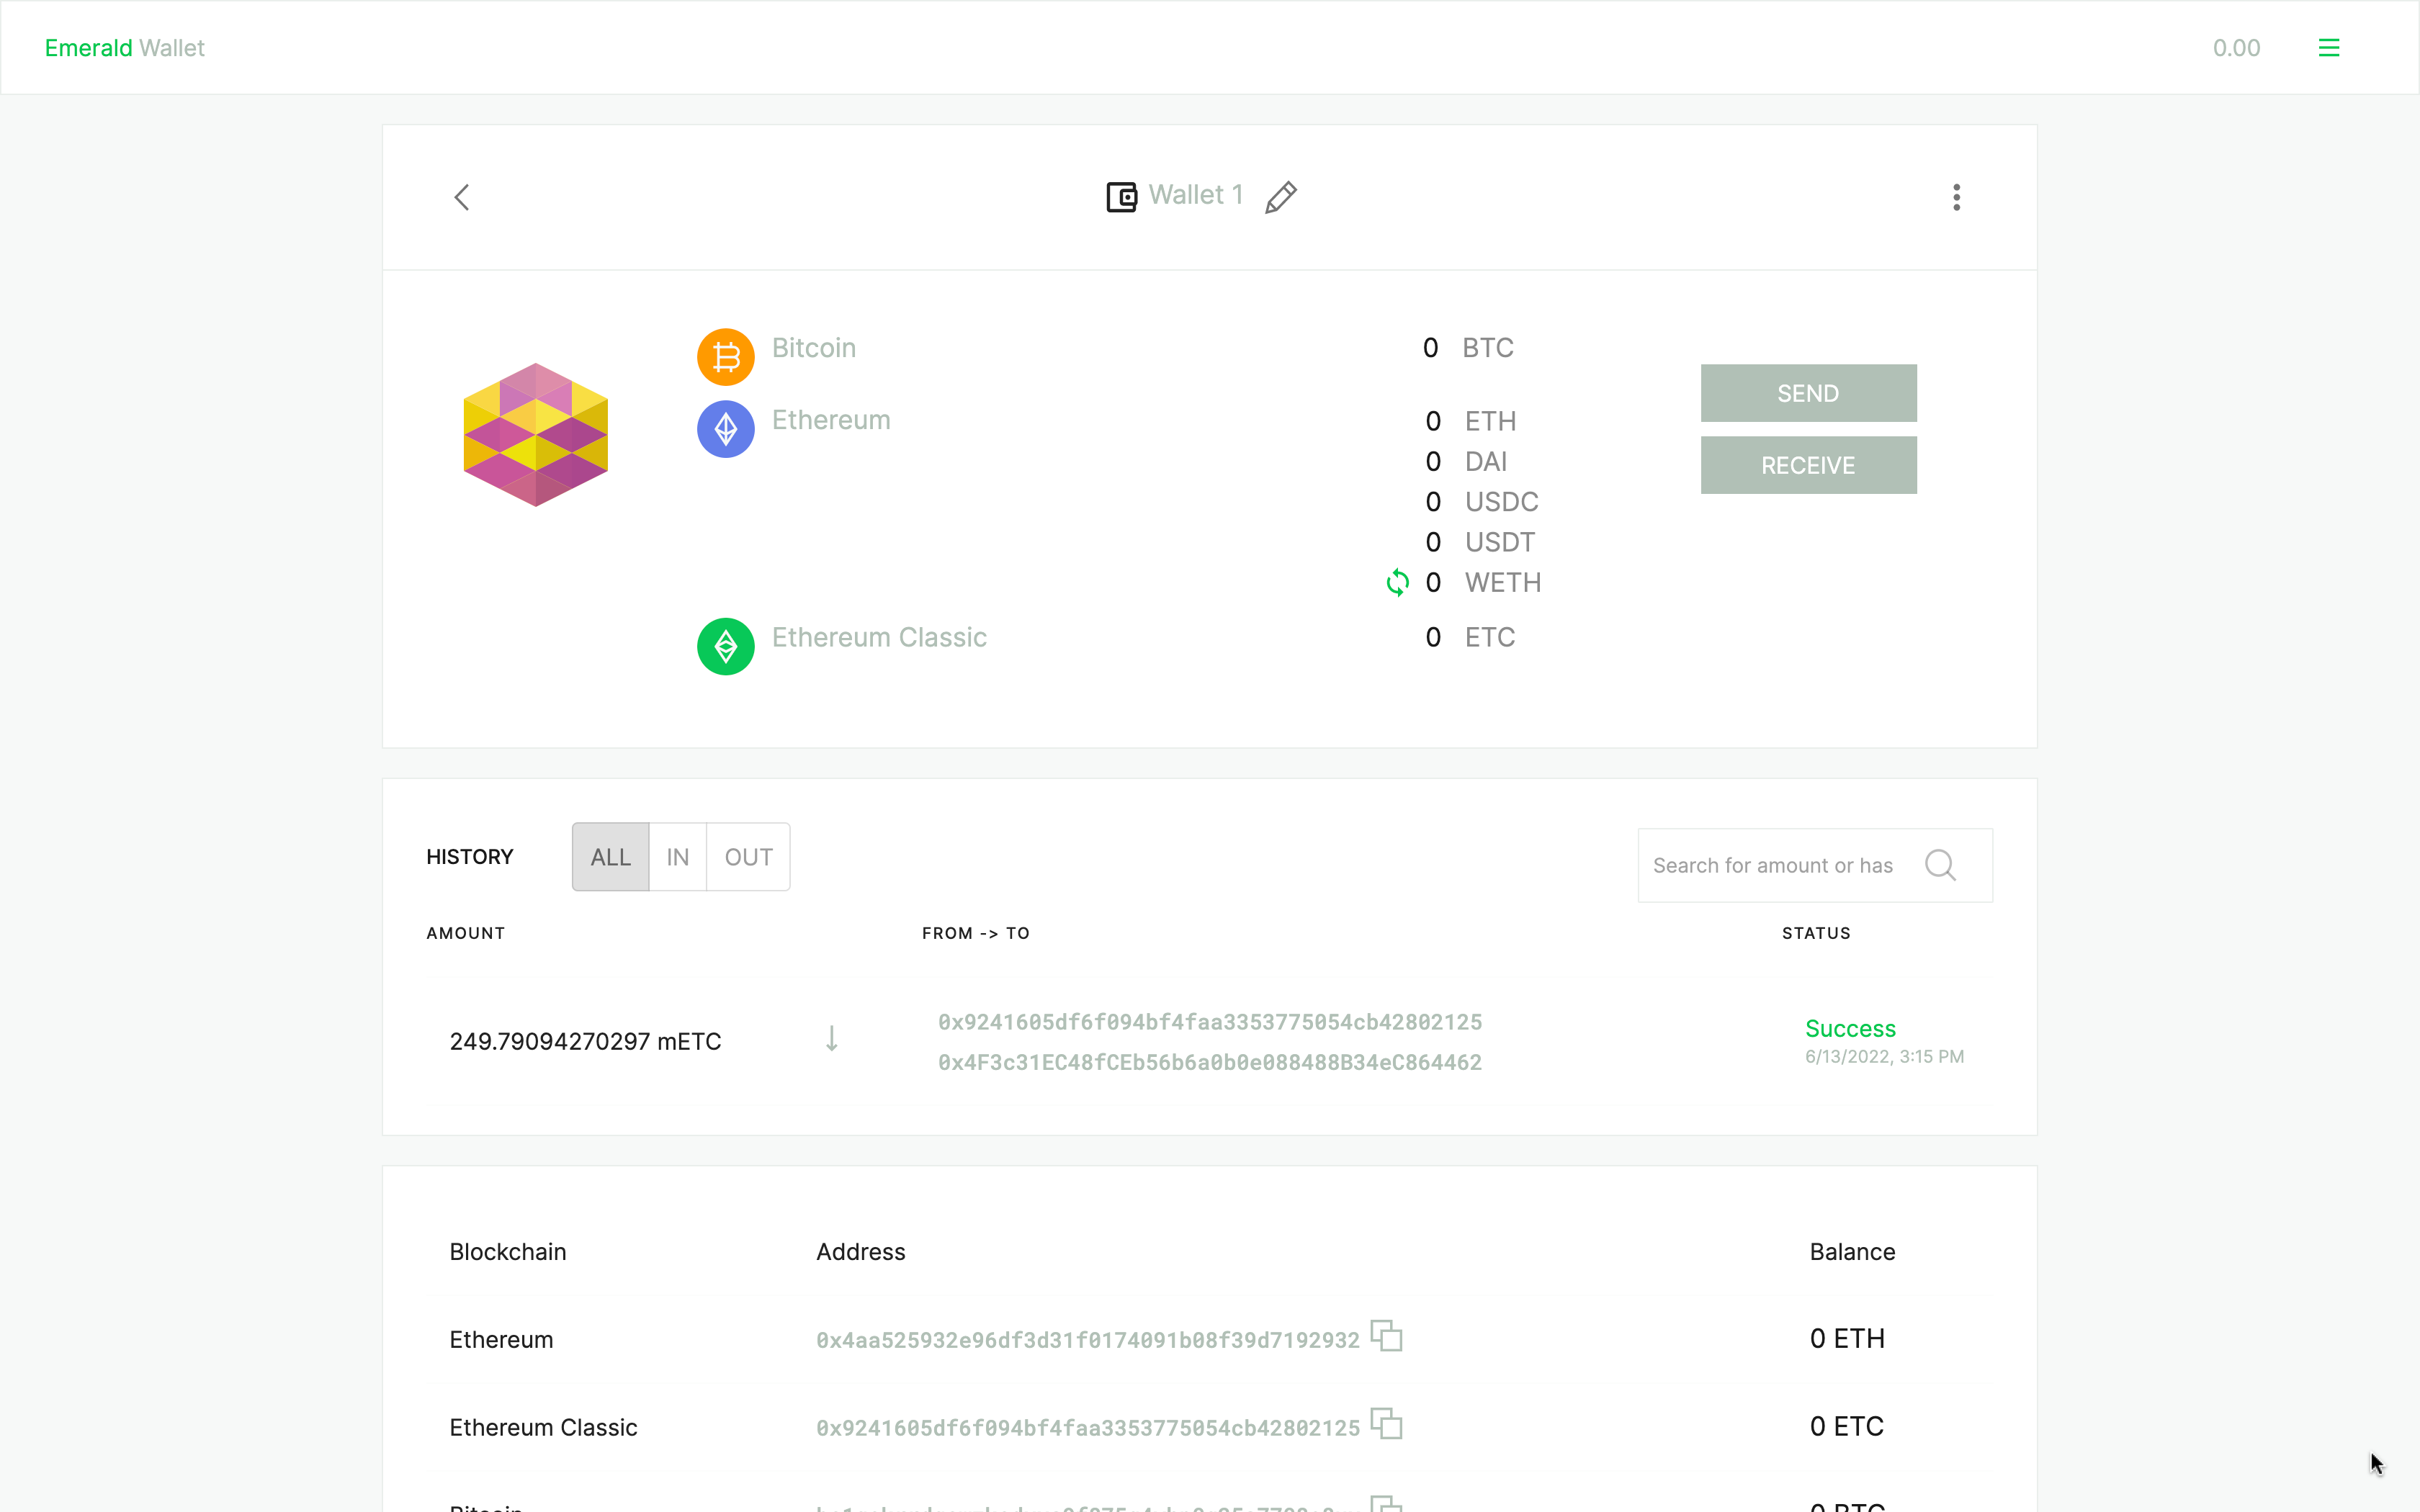Screen dimensions: 2420x1512
Task: Click the Emerald Wallet logo icon
Action: pos(124,47)
